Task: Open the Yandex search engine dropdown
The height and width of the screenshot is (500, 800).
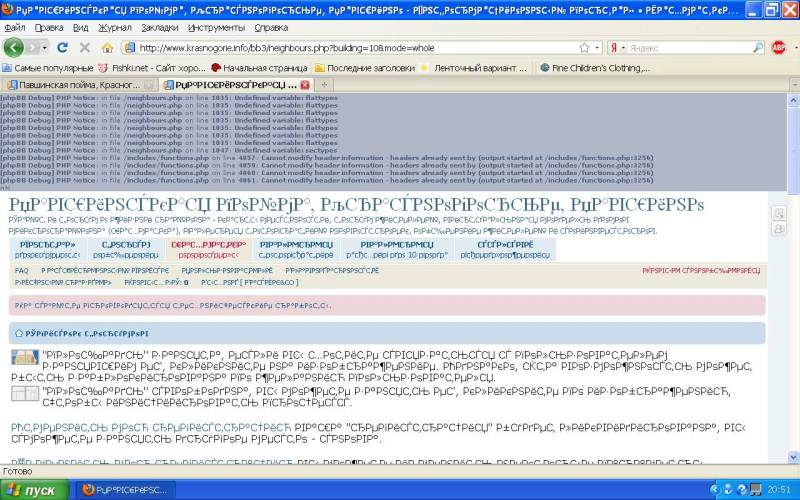Action: click(x=622, y=47)
